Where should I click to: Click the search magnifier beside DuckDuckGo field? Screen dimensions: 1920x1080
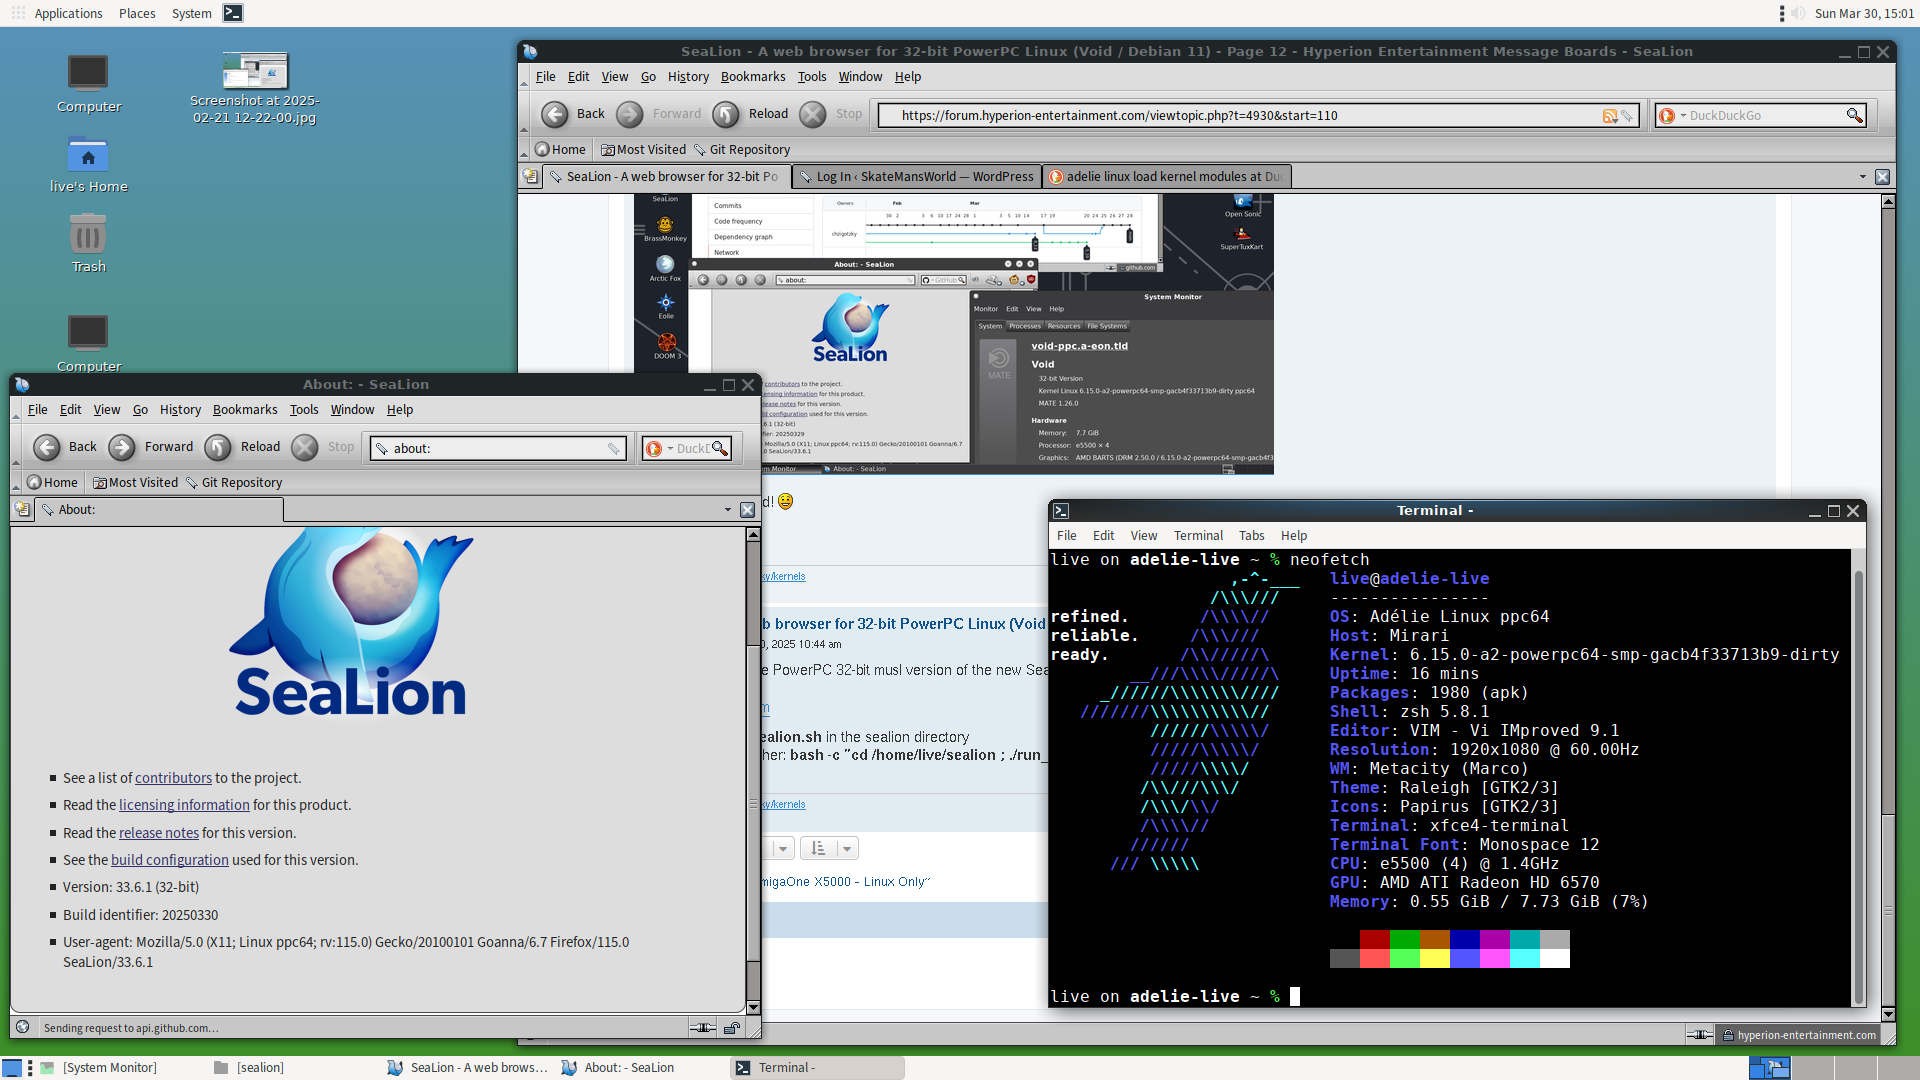(1854, 115)
